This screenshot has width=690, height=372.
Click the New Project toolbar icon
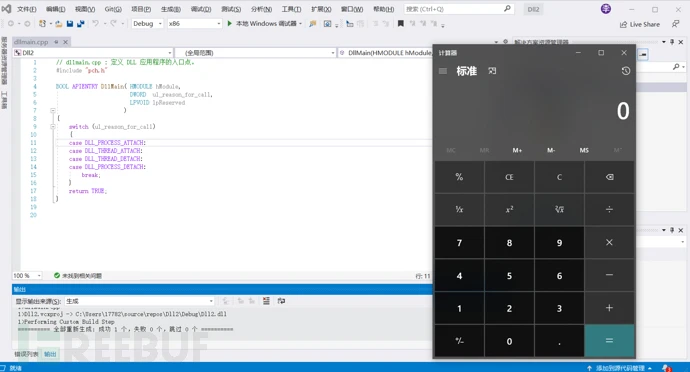pyautogui.click(x=42, y=24)
